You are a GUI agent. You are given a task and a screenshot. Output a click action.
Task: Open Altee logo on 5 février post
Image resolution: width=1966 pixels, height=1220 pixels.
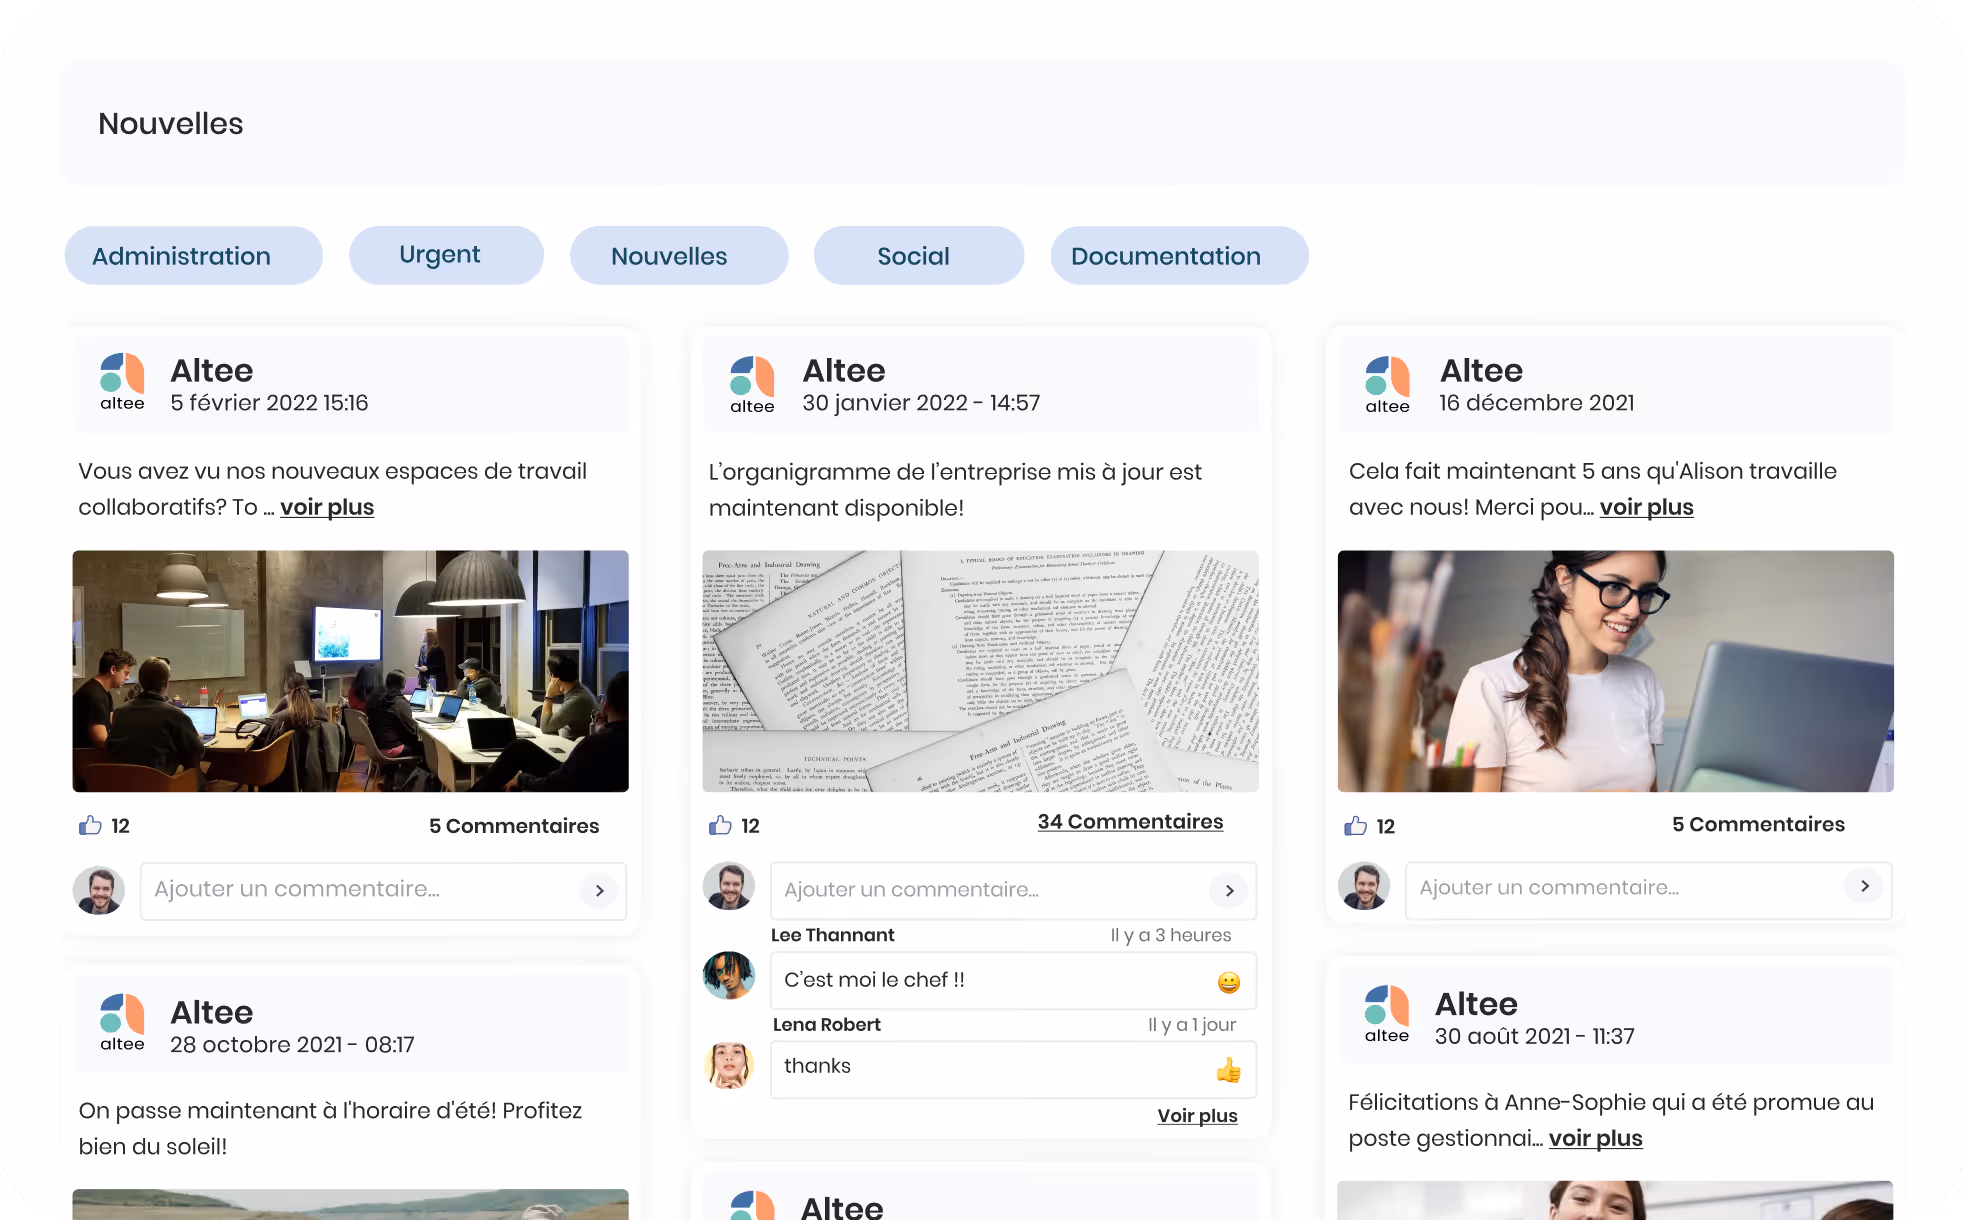click(122, 382)
